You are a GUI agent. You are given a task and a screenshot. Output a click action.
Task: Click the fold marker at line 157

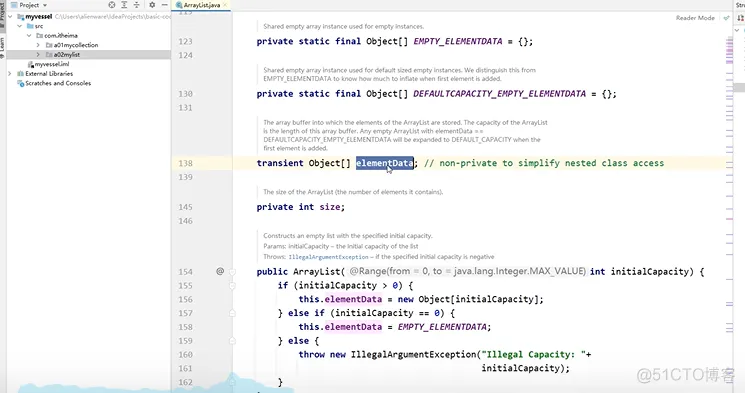coord(232,313)
